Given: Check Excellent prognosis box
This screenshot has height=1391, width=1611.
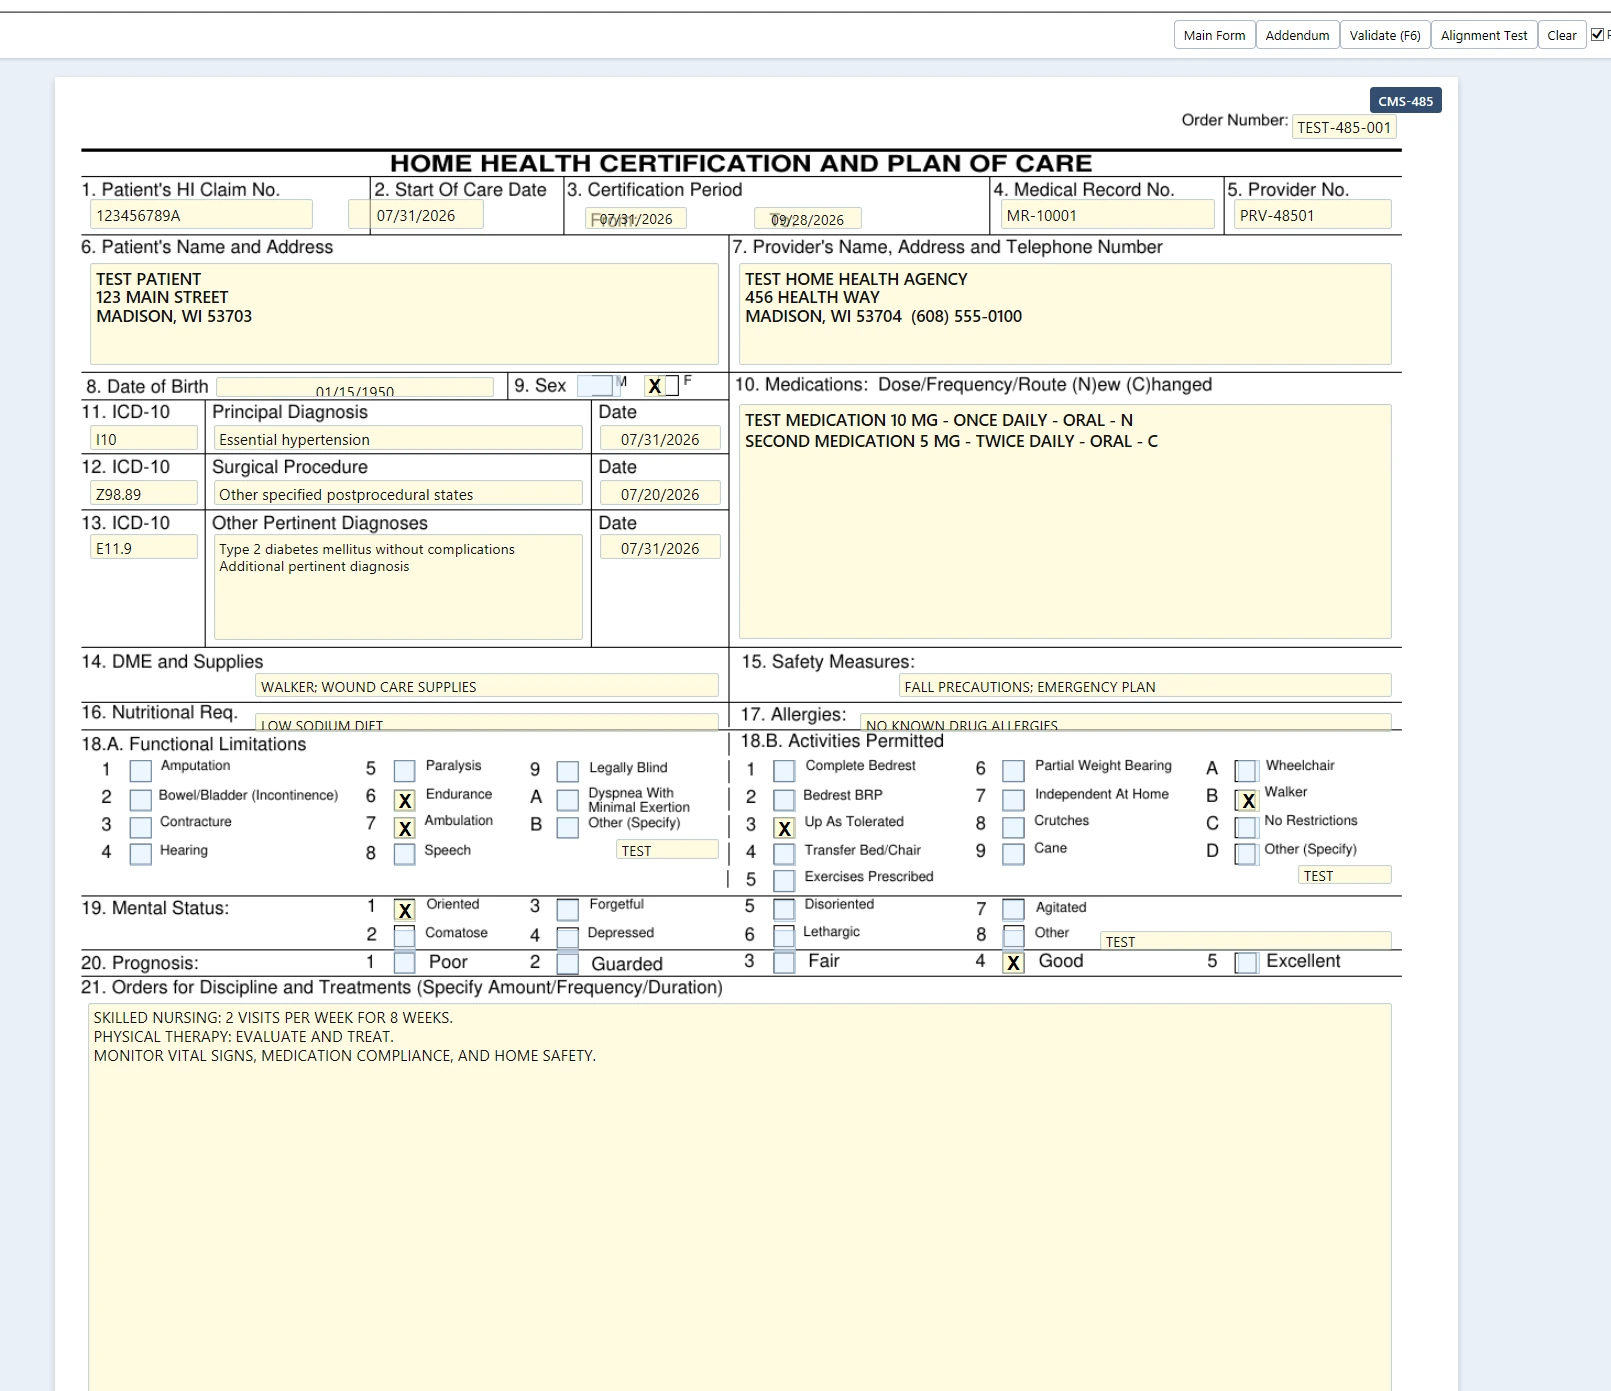Looking at the screenshot, I should point(1245,962).
